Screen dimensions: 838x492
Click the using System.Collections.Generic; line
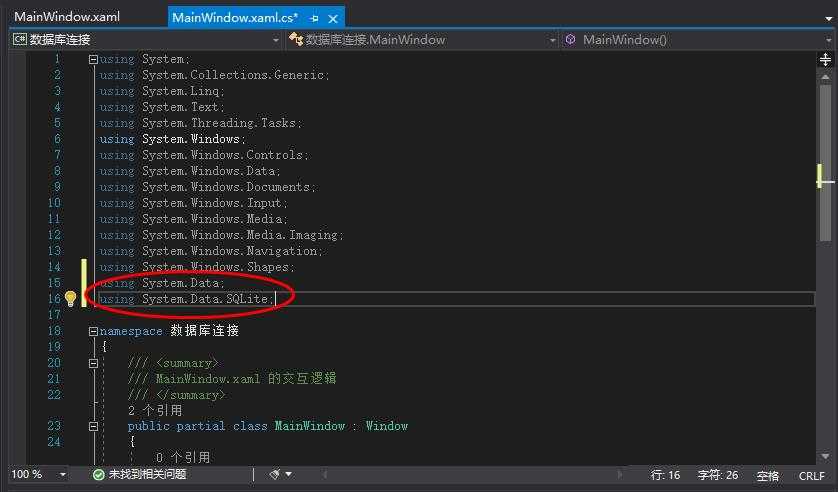coord(214,75)
